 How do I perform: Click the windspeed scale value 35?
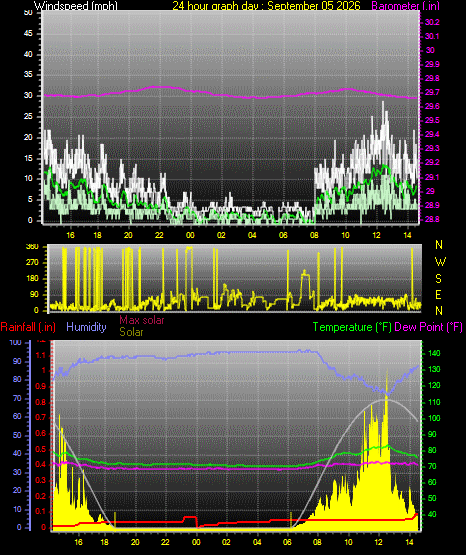click(28, 75)
